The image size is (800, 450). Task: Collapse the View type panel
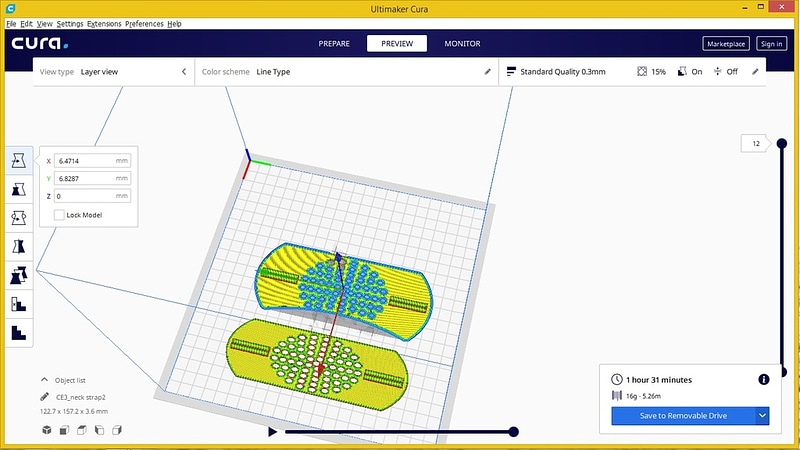[x=184, y=72]
